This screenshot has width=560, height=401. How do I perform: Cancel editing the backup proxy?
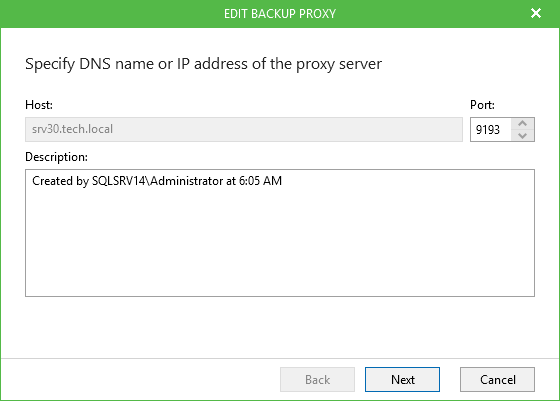pos(497,379)
